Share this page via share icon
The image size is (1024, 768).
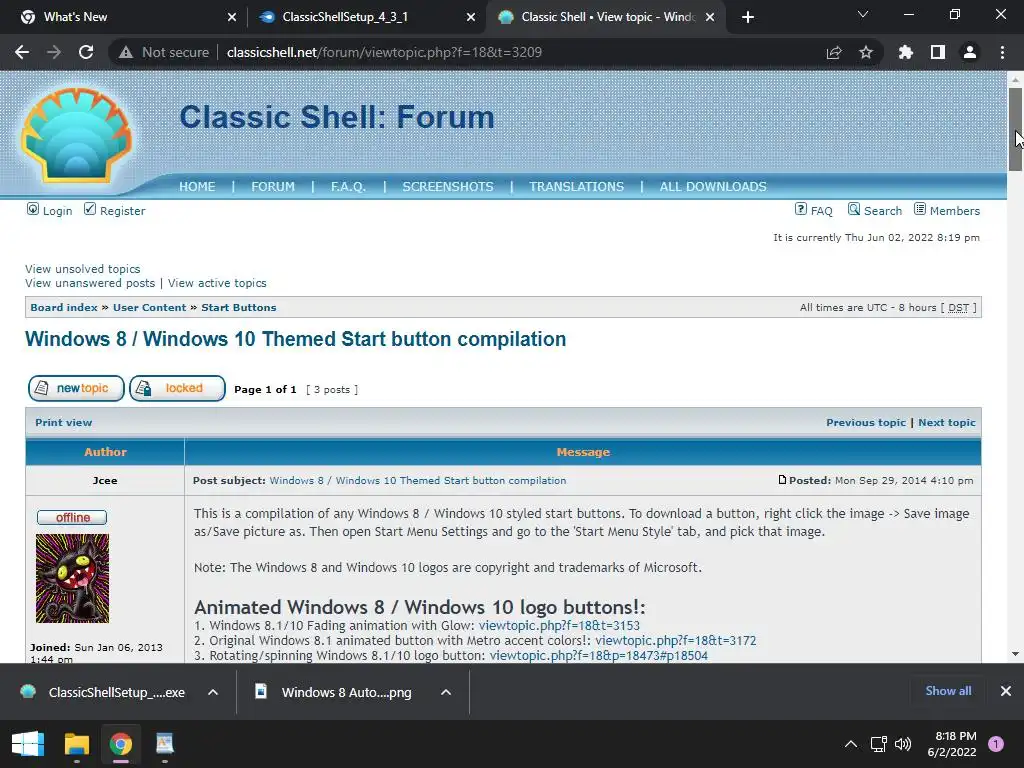point(834,52)
